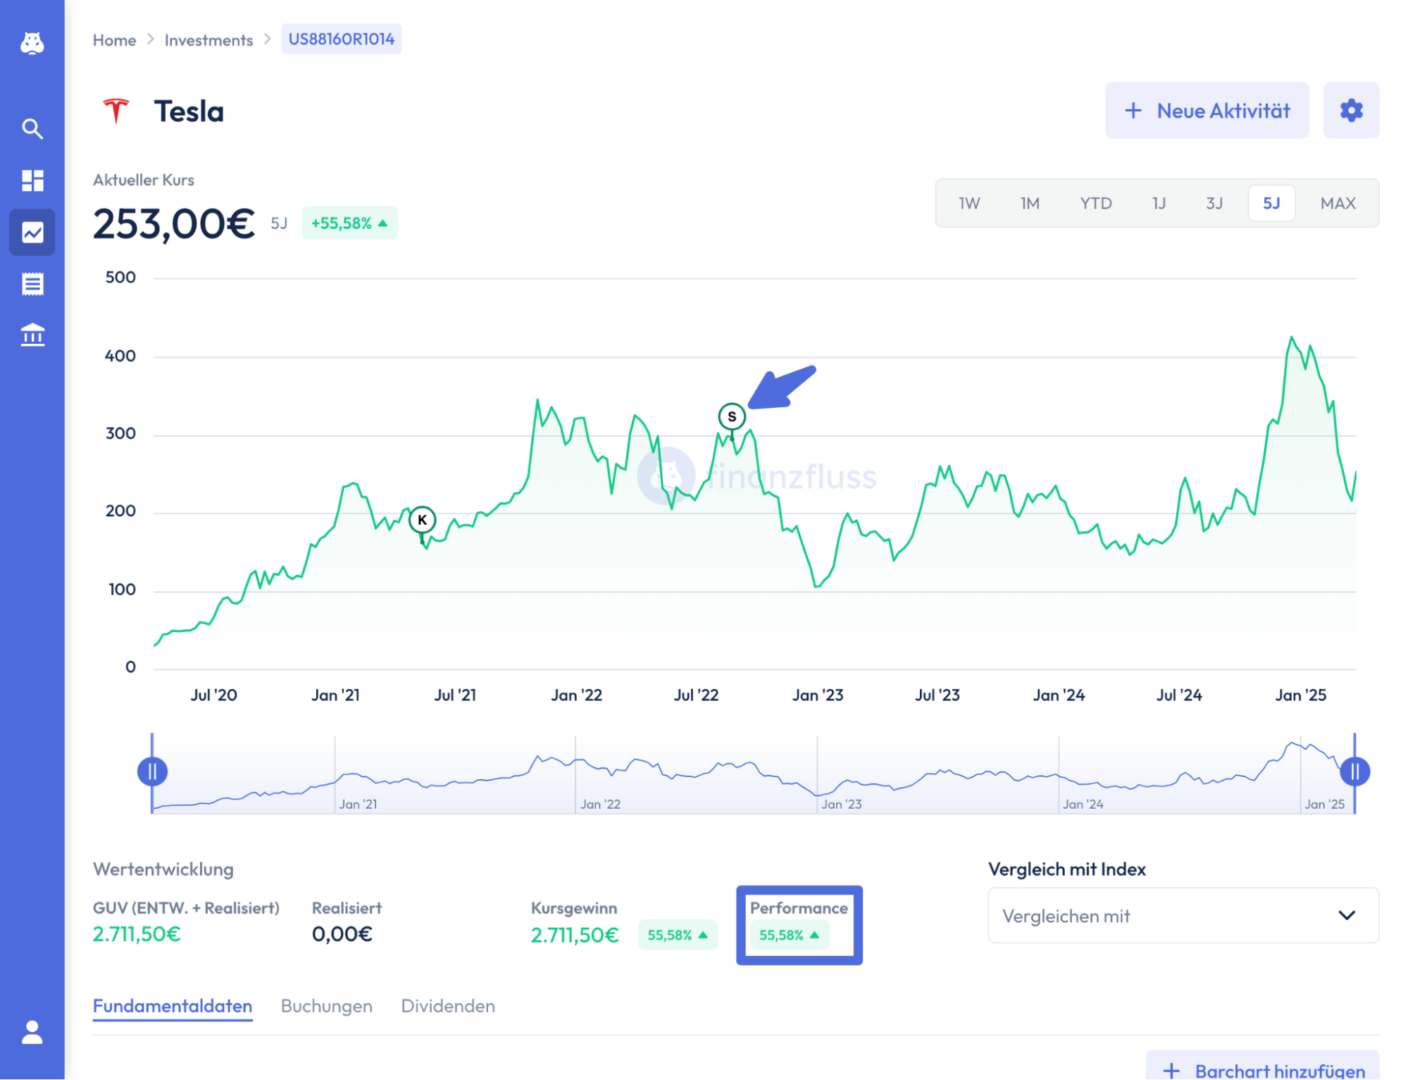
Task: Click the Wertentwicklung heading
Action: pyautogui.click(x=163, y=869)
